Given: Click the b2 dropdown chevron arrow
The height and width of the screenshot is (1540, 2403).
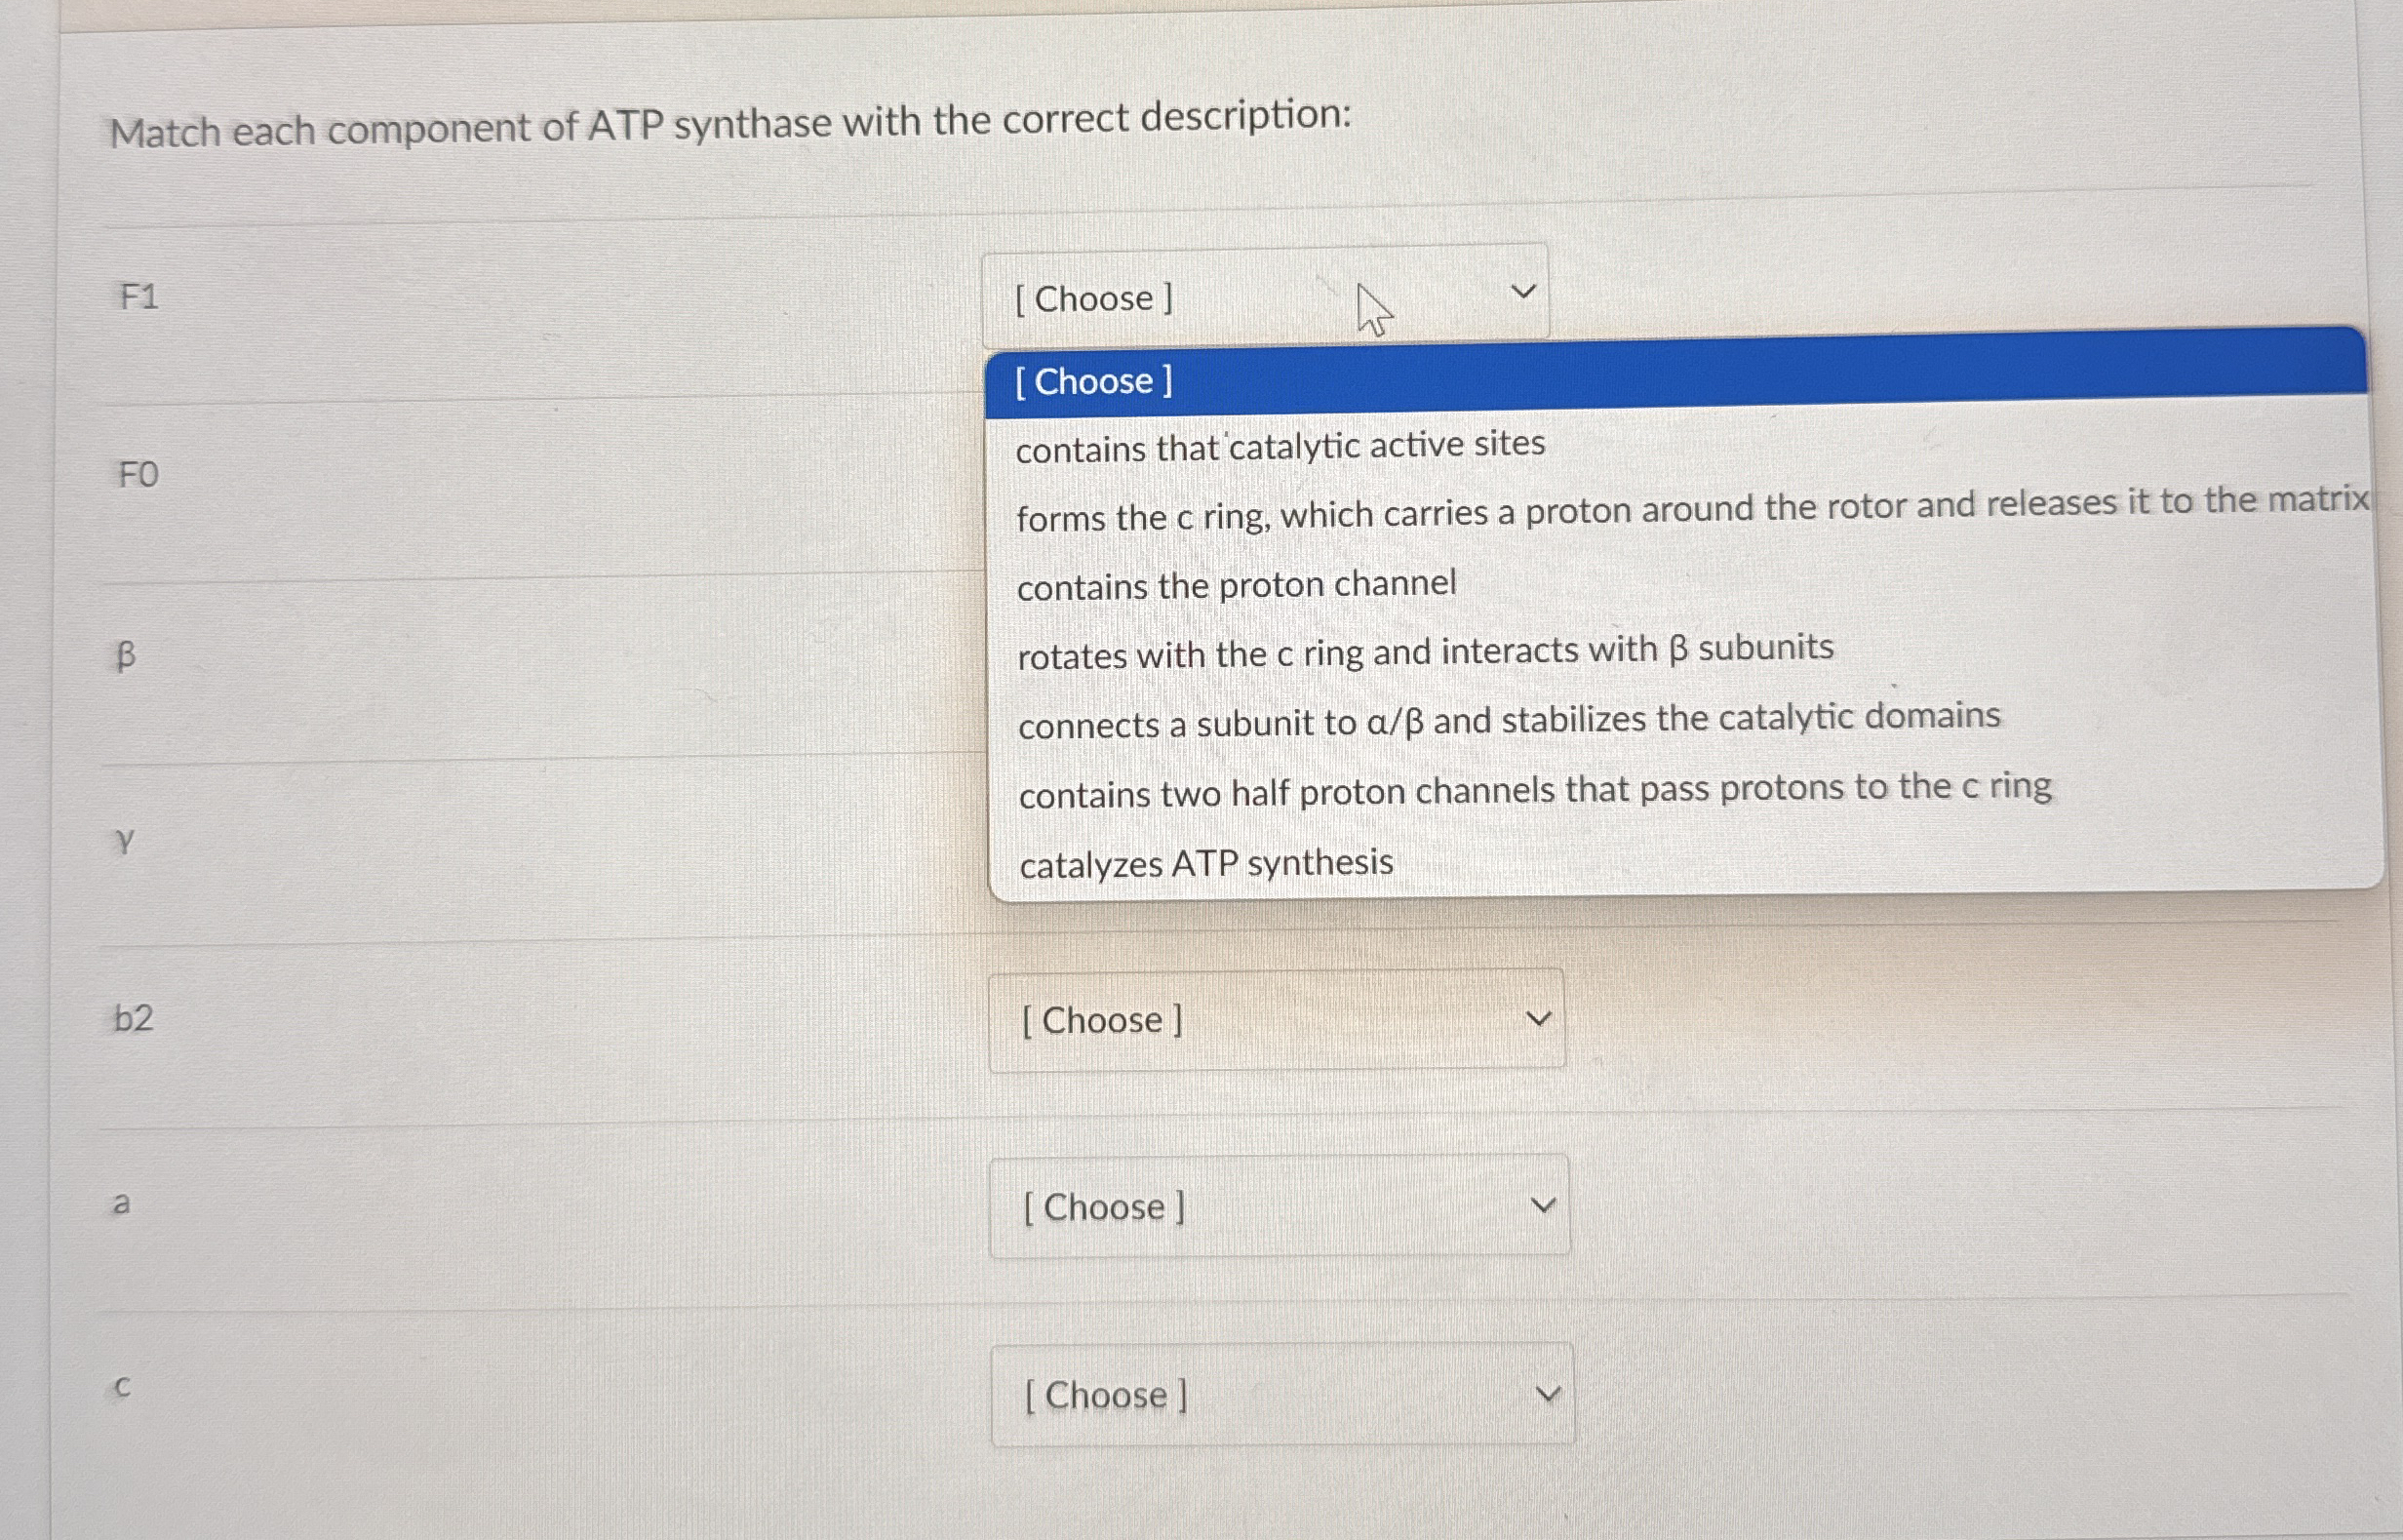Looking at the screenshot, I should [1538, 1019].
